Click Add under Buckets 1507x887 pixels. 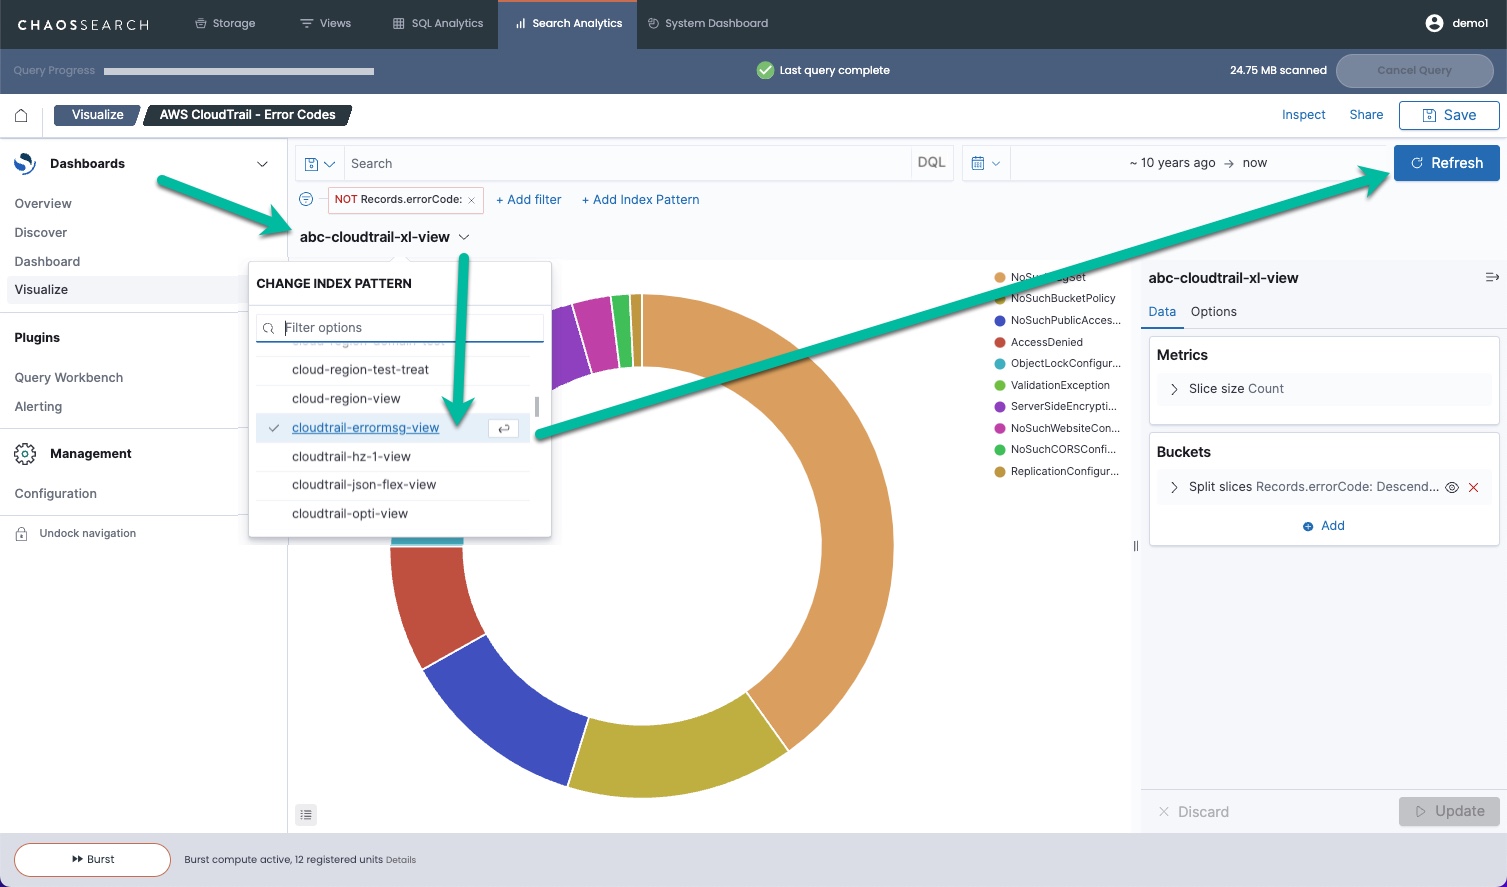pos(1323,526)
